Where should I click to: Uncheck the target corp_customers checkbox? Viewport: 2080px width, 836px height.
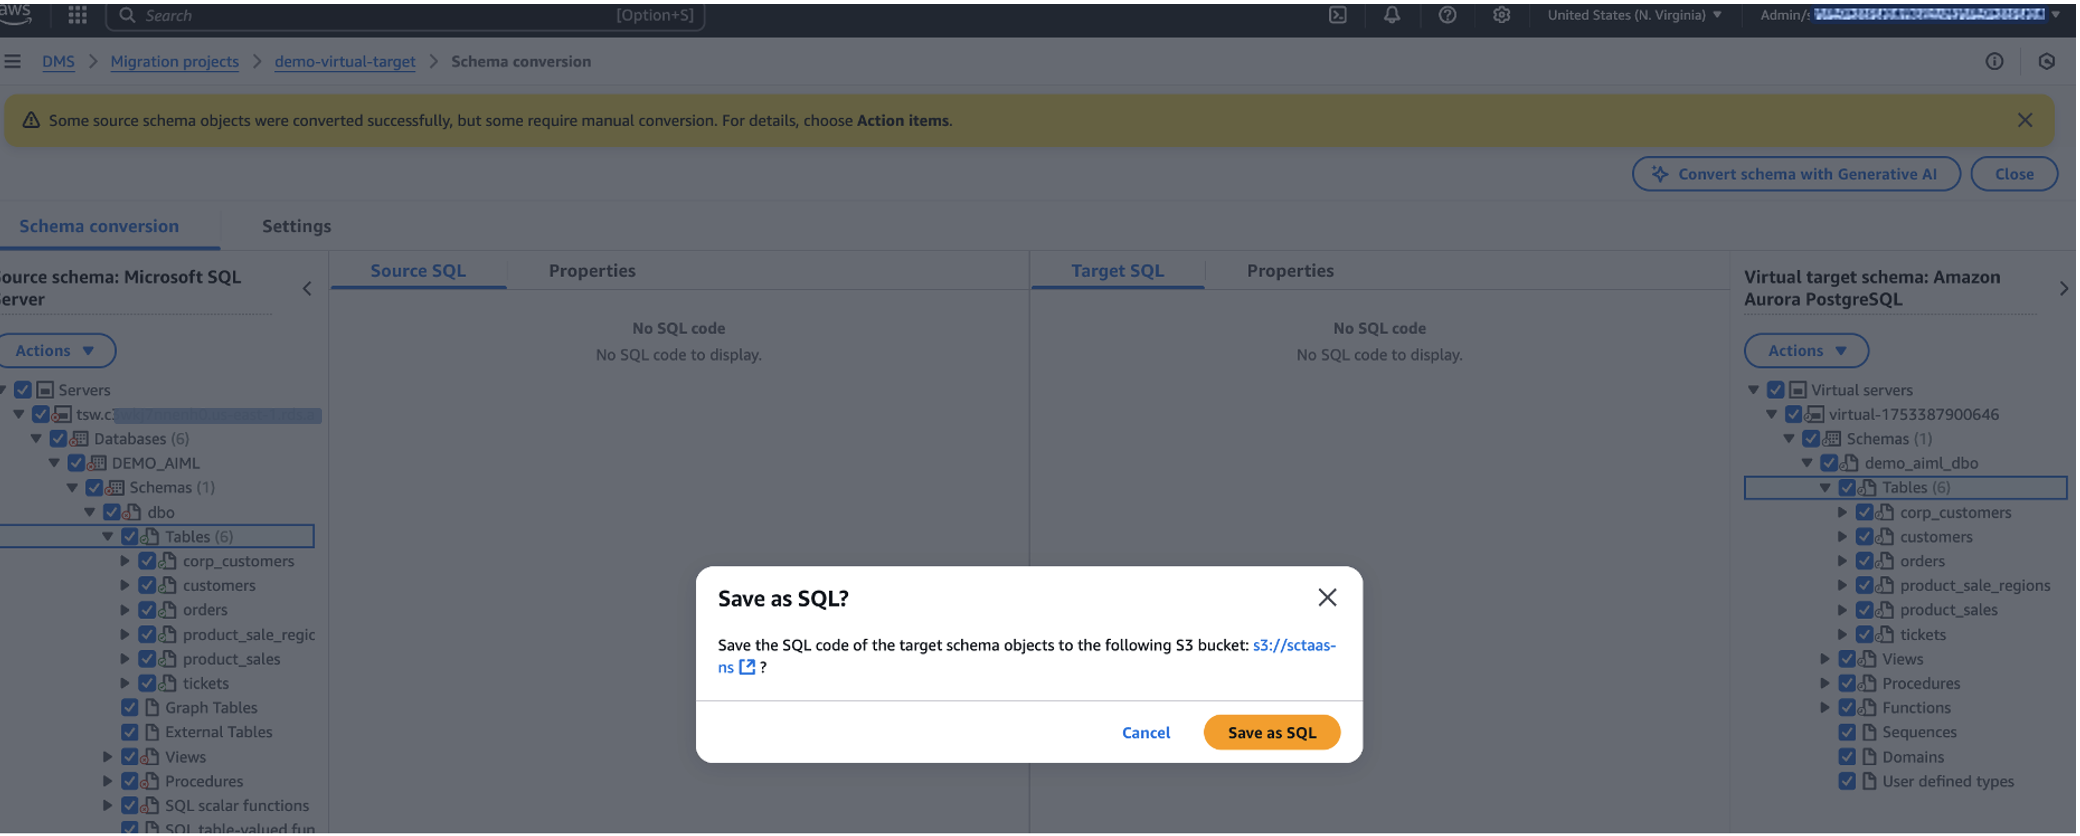tap(1865, 512)
